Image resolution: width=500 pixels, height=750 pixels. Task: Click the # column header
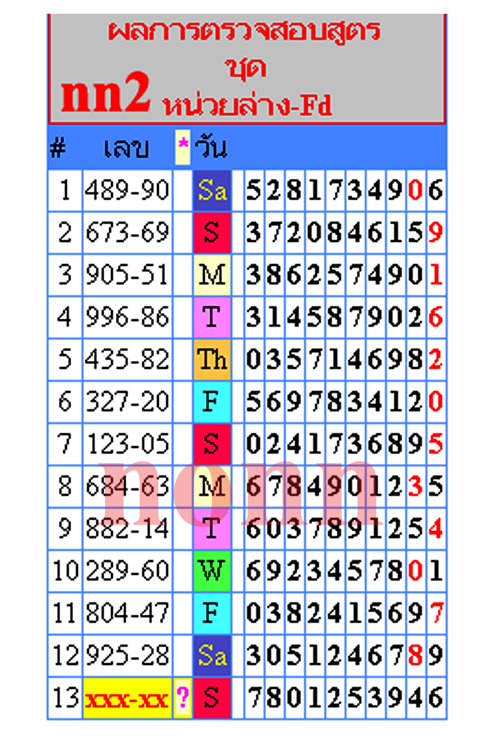click(x=58, y=148)
